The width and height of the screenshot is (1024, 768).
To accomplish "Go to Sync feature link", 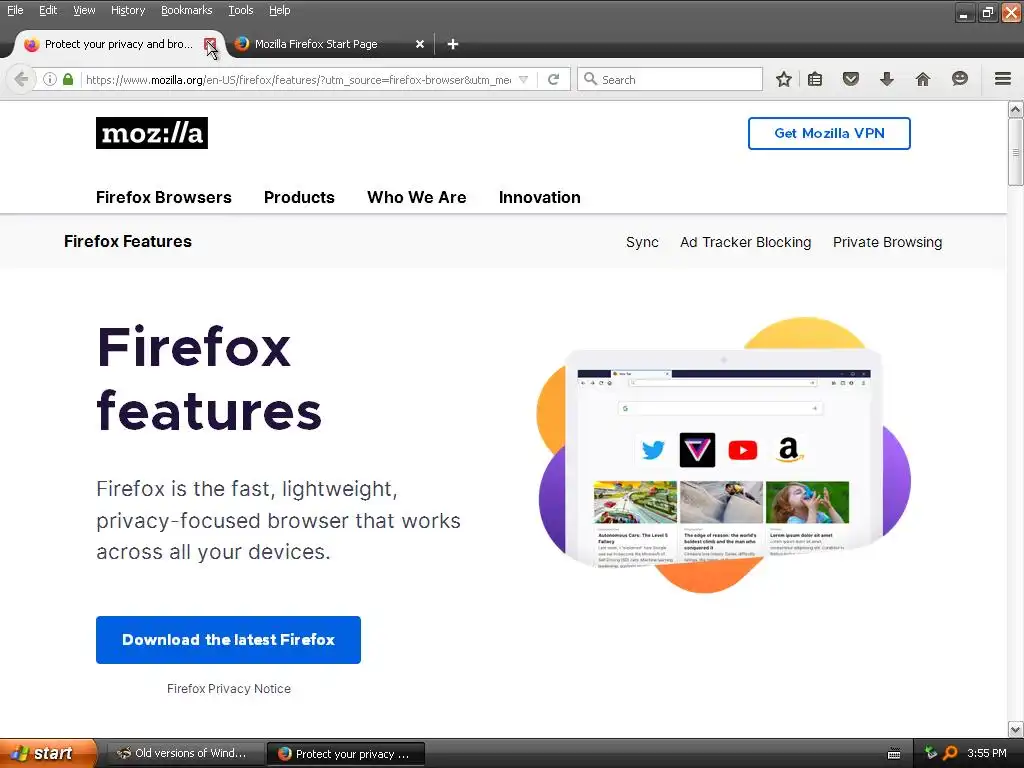I will (642, 242).
